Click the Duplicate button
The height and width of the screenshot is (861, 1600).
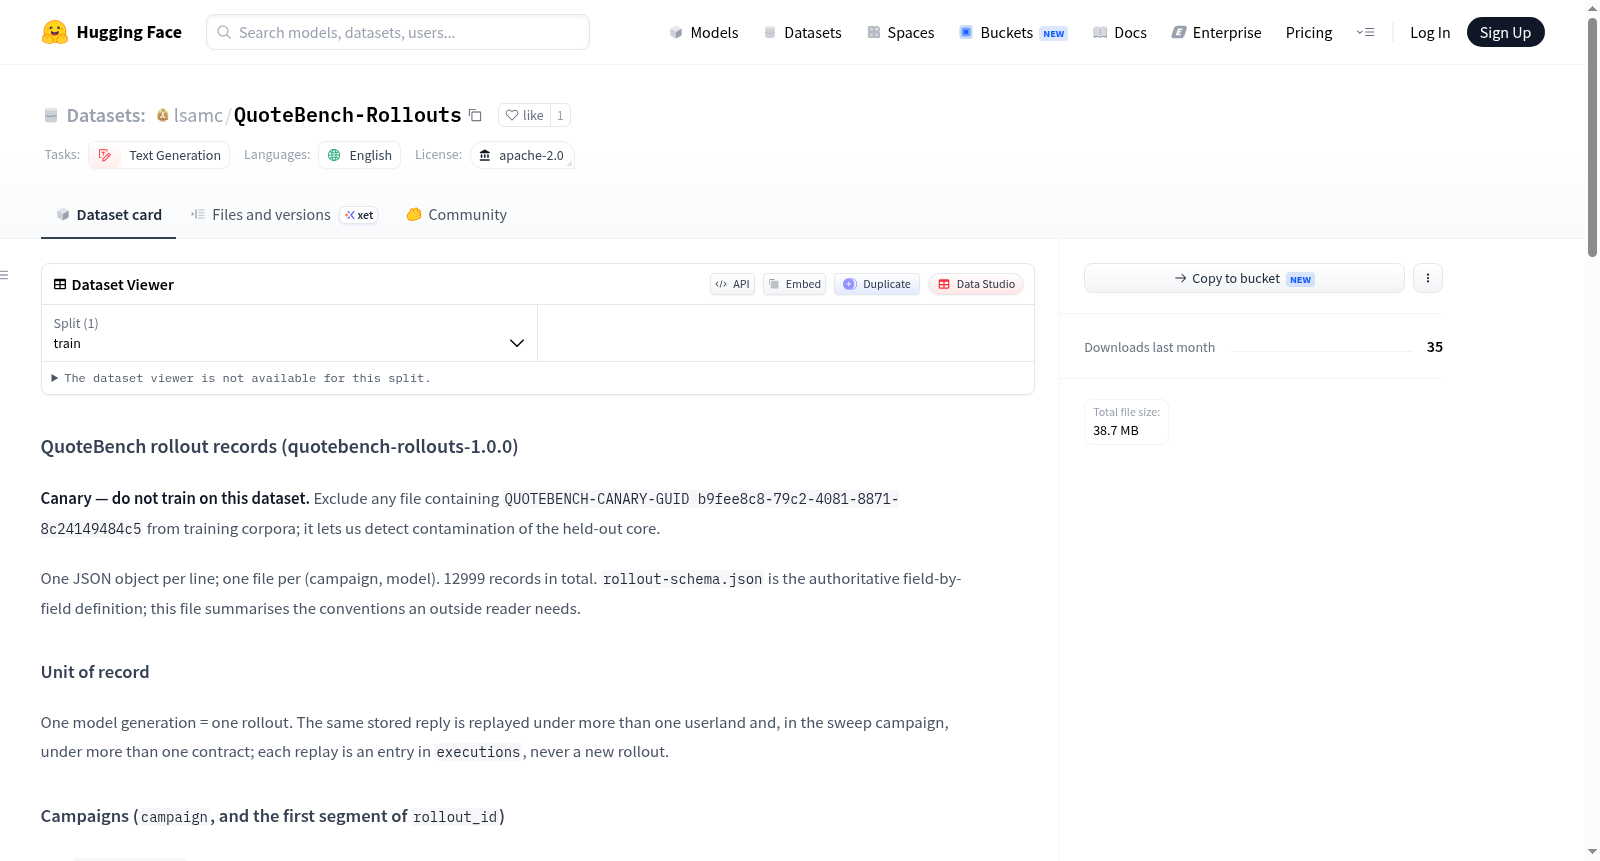(x=877, y=284)
